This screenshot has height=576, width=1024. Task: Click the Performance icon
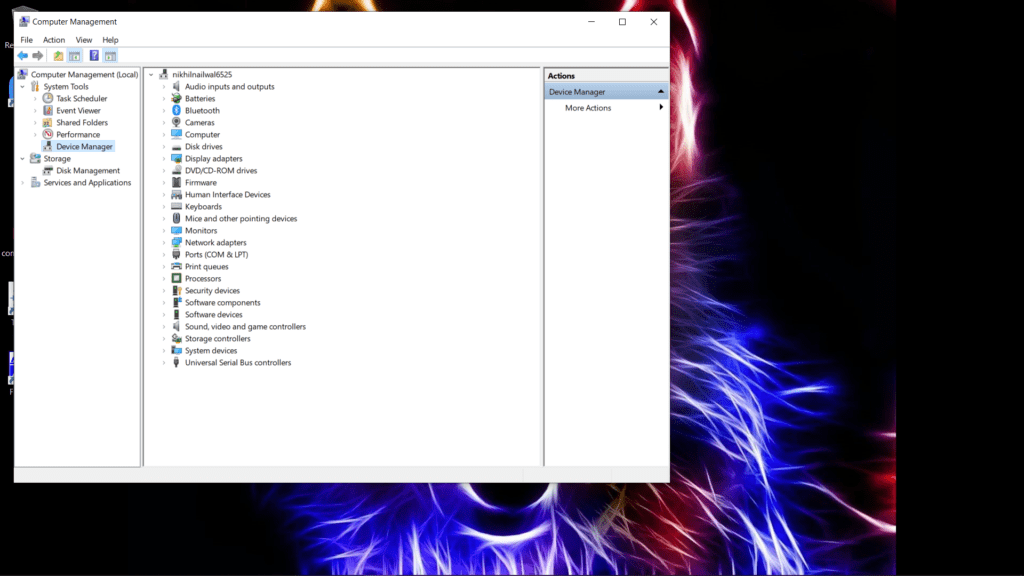(x=48, y=134)
